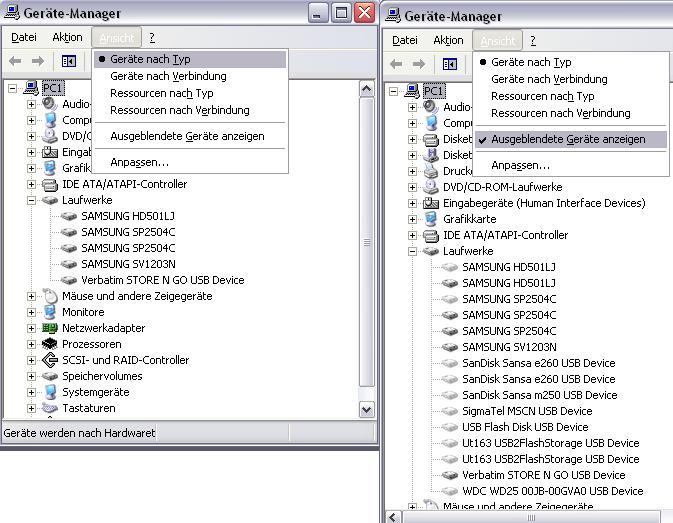
Task: Click the console tree icon in left toolbar
Action: [69, 61]
